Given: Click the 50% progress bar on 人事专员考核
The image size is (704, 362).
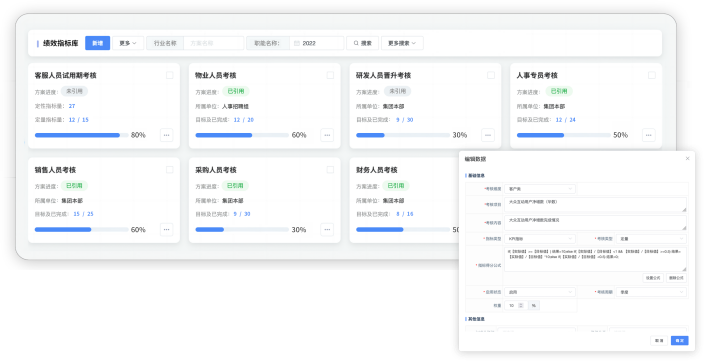Looking at the screenshot, I should tap(563, 135).
